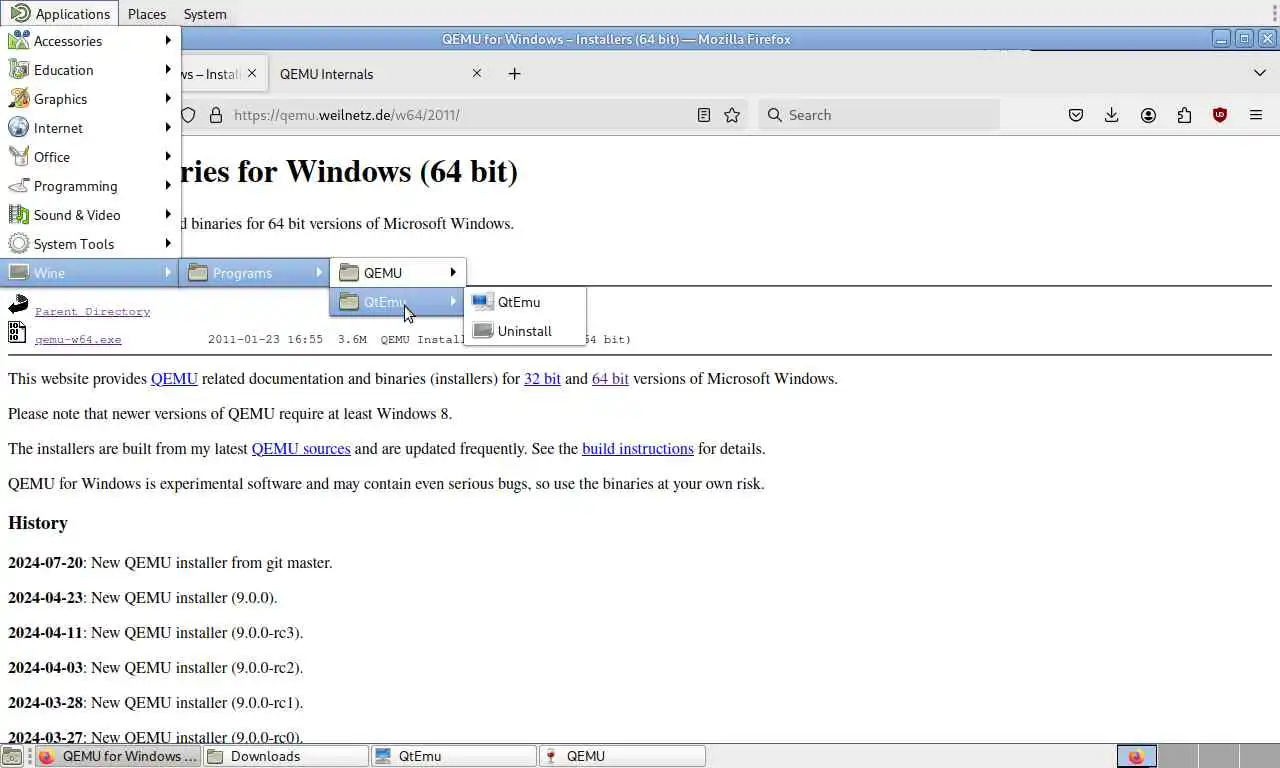Expand the QEMU submenu arrow
1280x768 pixels.
point(453,273)
